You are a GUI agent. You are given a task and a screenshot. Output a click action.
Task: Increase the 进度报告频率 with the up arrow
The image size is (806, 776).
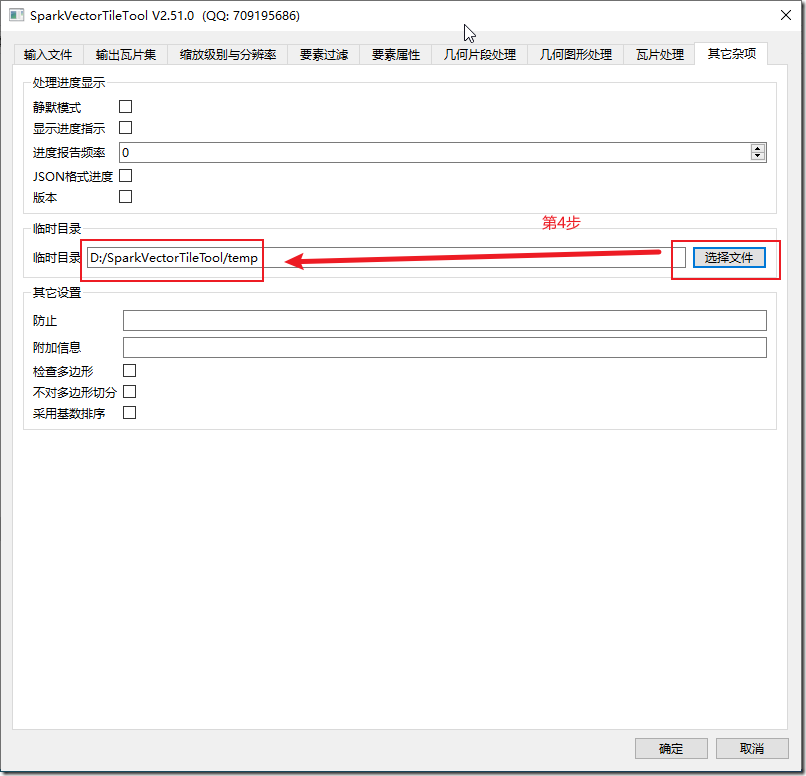click(758, 148)
